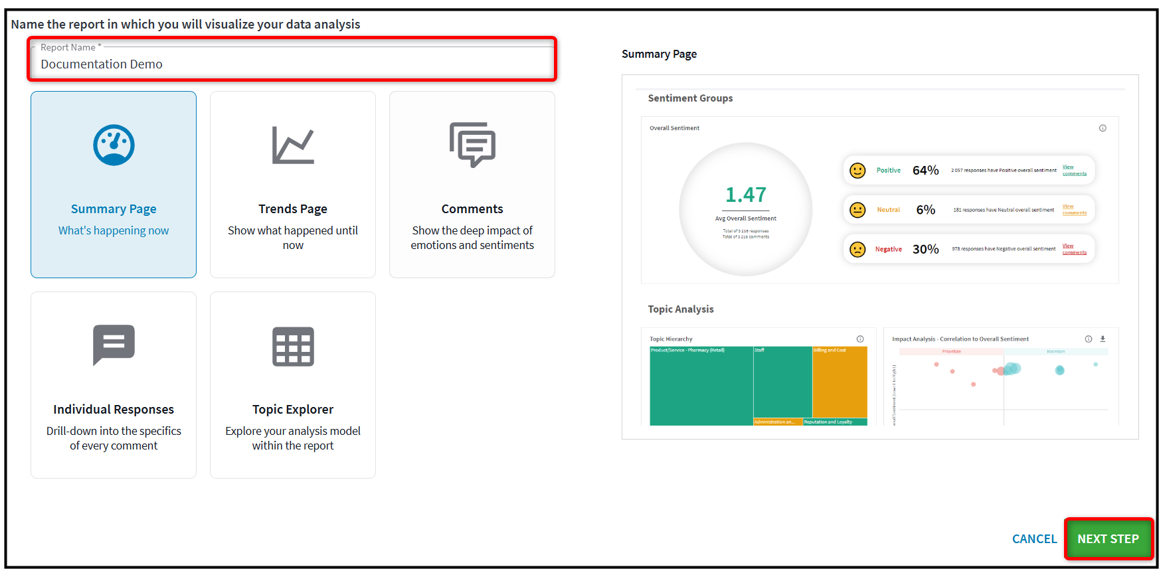Click CANCEL to dismiss the dialog
The image size is (1171, 578).
coord(1034,538)
